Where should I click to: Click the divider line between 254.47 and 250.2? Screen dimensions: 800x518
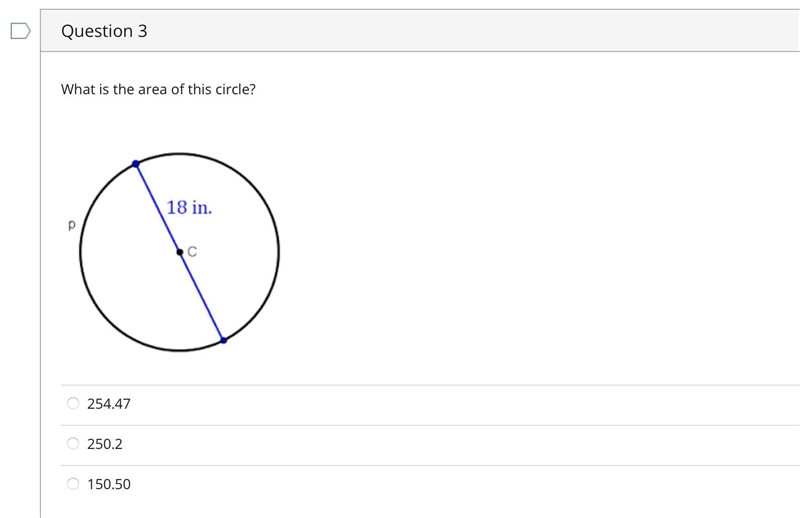430,425
